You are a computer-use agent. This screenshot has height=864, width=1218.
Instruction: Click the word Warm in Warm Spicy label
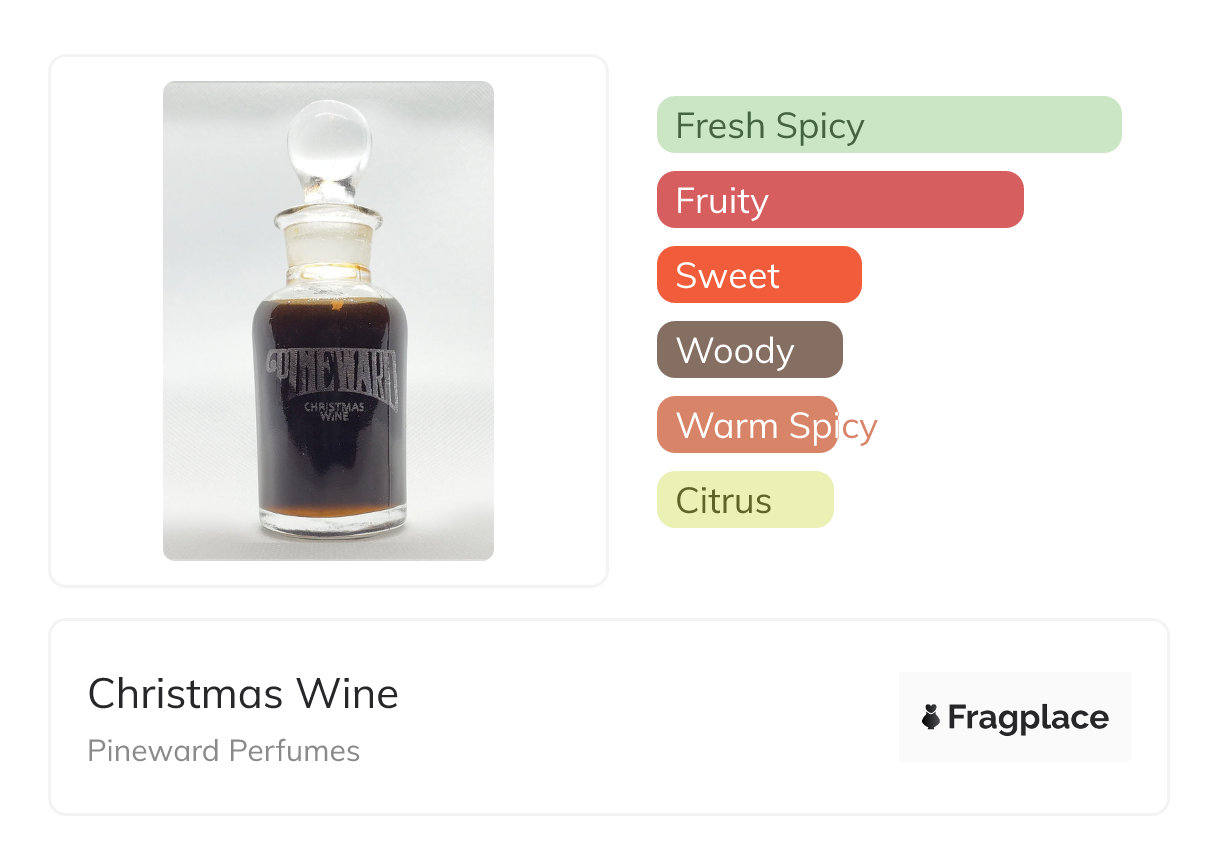(726, 426)
